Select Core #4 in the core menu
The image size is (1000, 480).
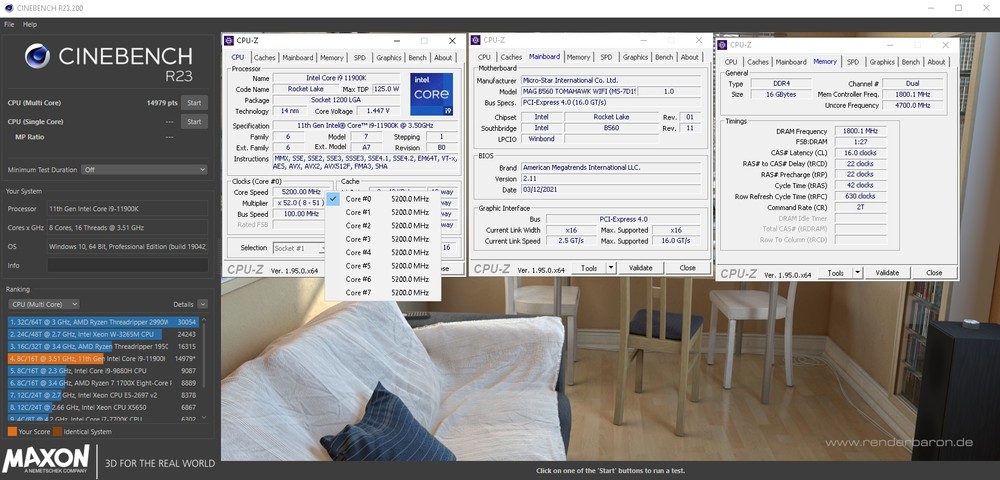coord(383,252)
